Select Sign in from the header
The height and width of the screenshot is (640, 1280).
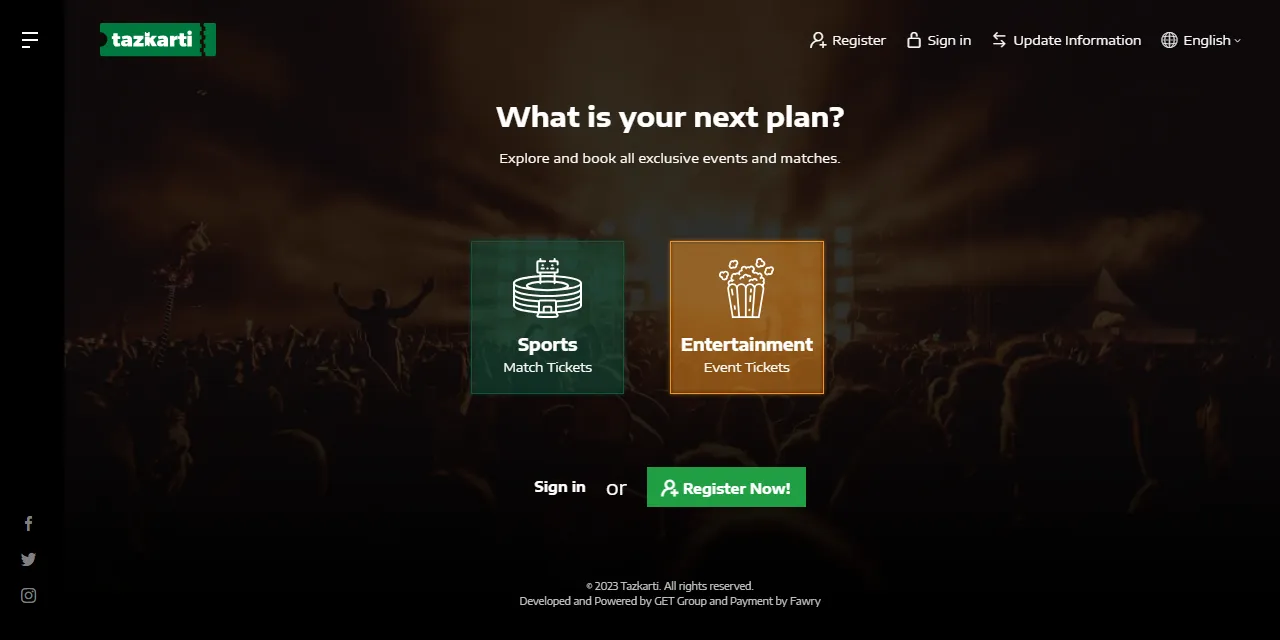[939, 40]
